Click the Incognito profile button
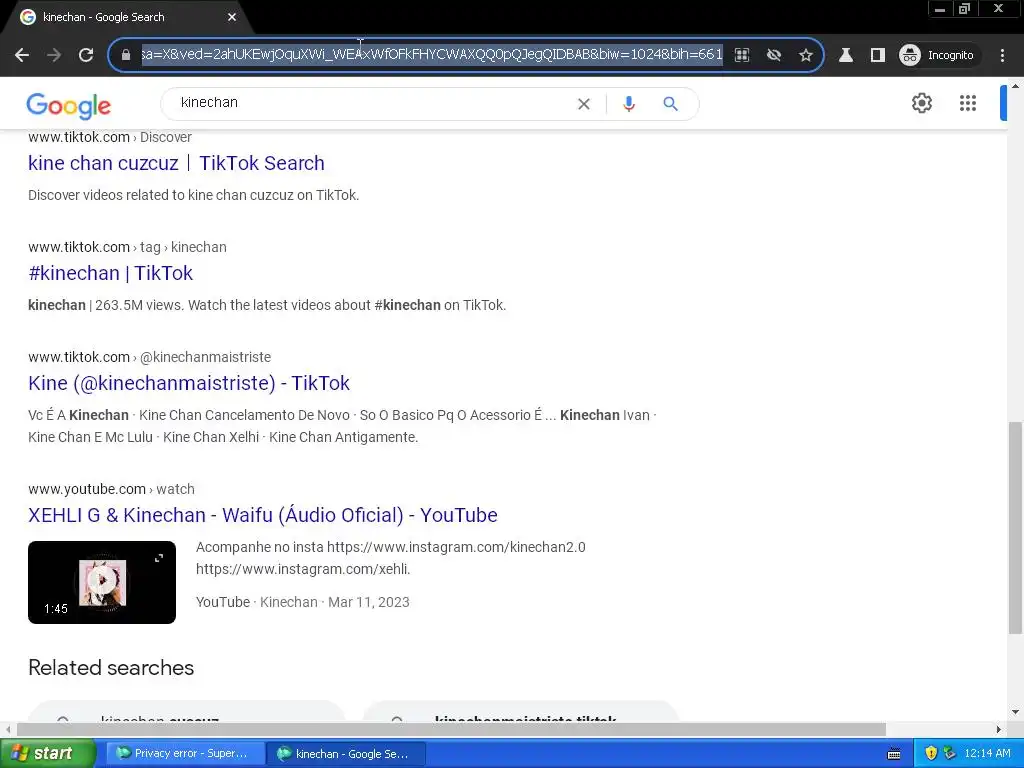Viewport: 1024px width, 768px height. 938,55
